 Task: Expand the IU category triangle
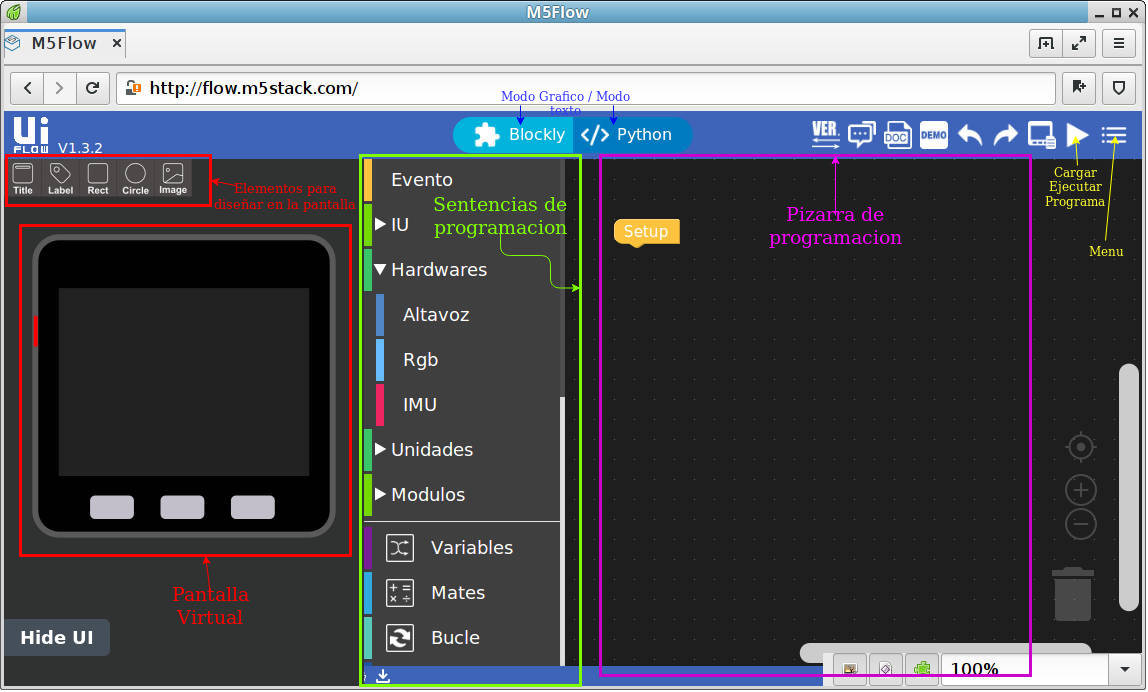coord(380,224)
